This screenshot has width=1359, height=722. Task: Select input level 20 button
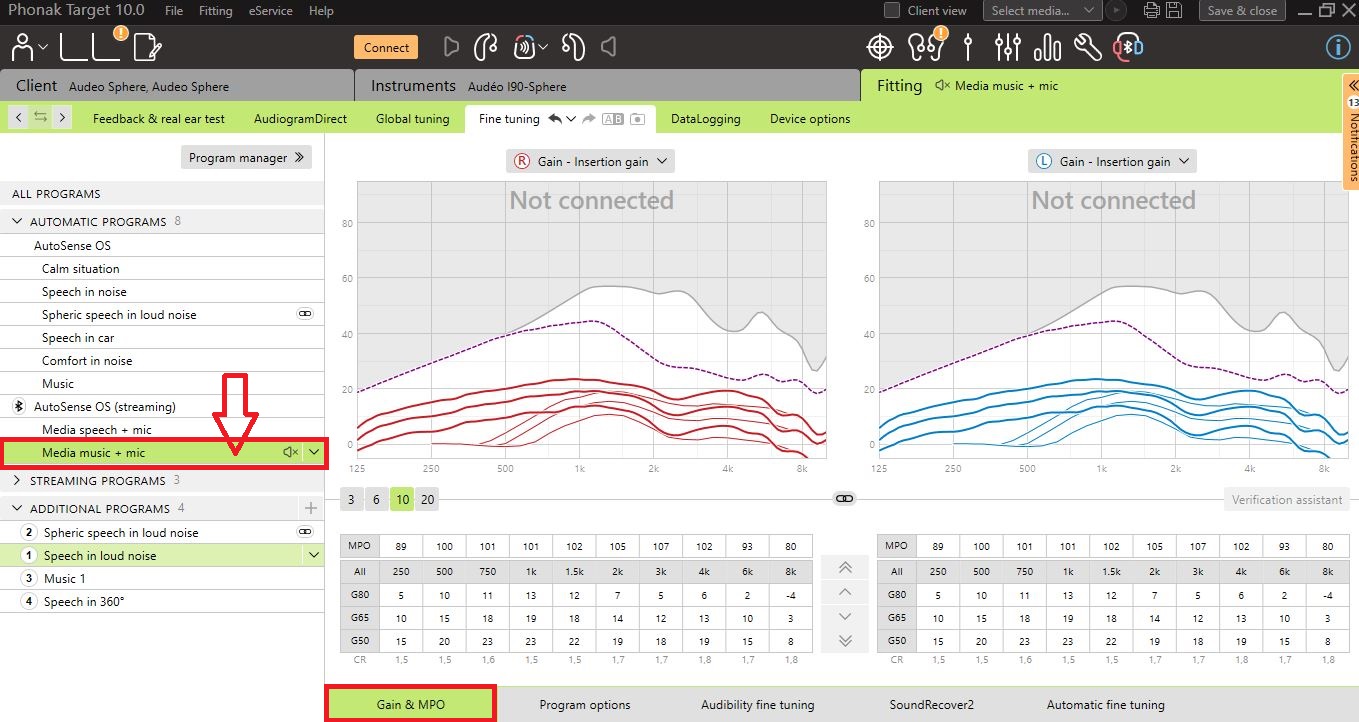[427, 500]
